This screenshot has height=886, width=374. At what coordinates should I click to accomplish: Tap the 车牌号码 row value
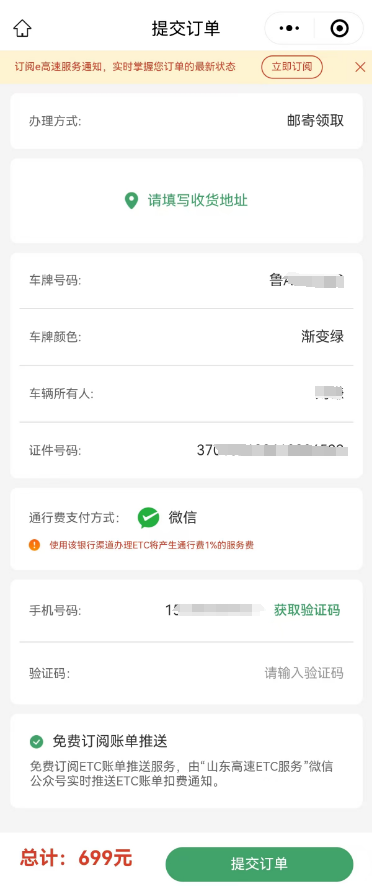coord(307,280)
